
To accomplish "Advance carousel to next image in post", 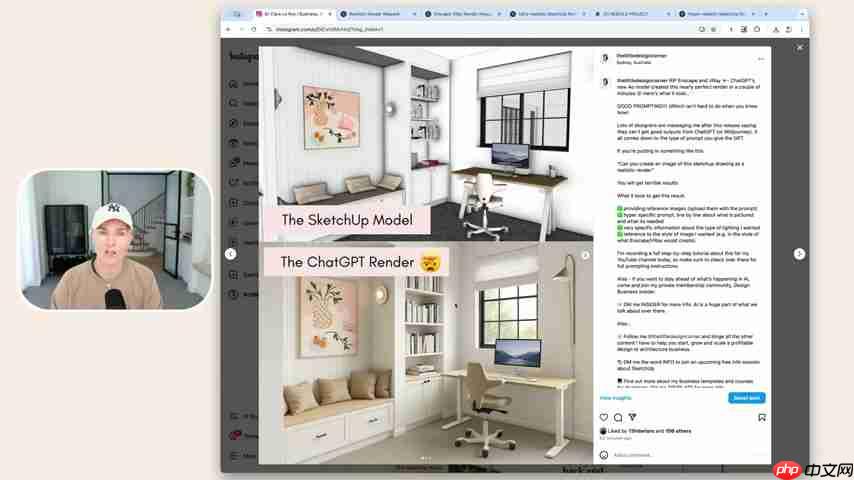I will pos(585,255).
